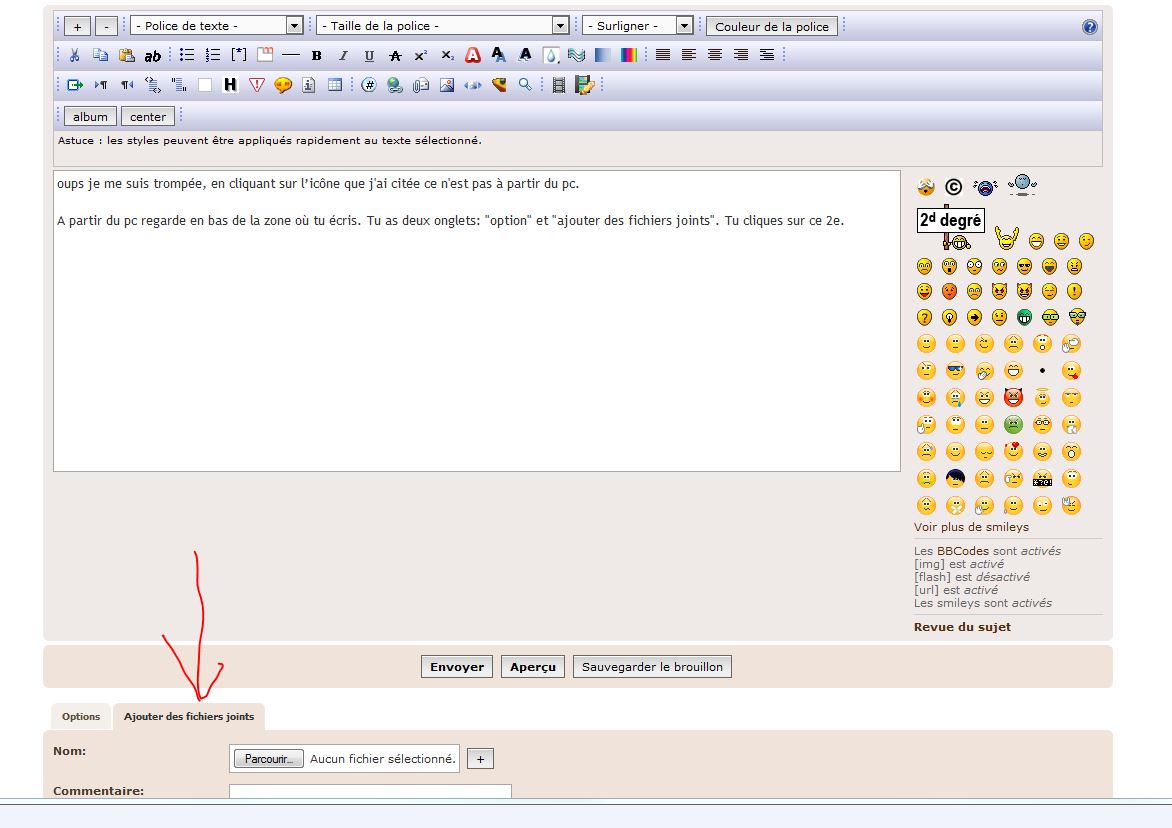Open Voir plus de smileys link
1172x828 pixels.
(971, 527)
